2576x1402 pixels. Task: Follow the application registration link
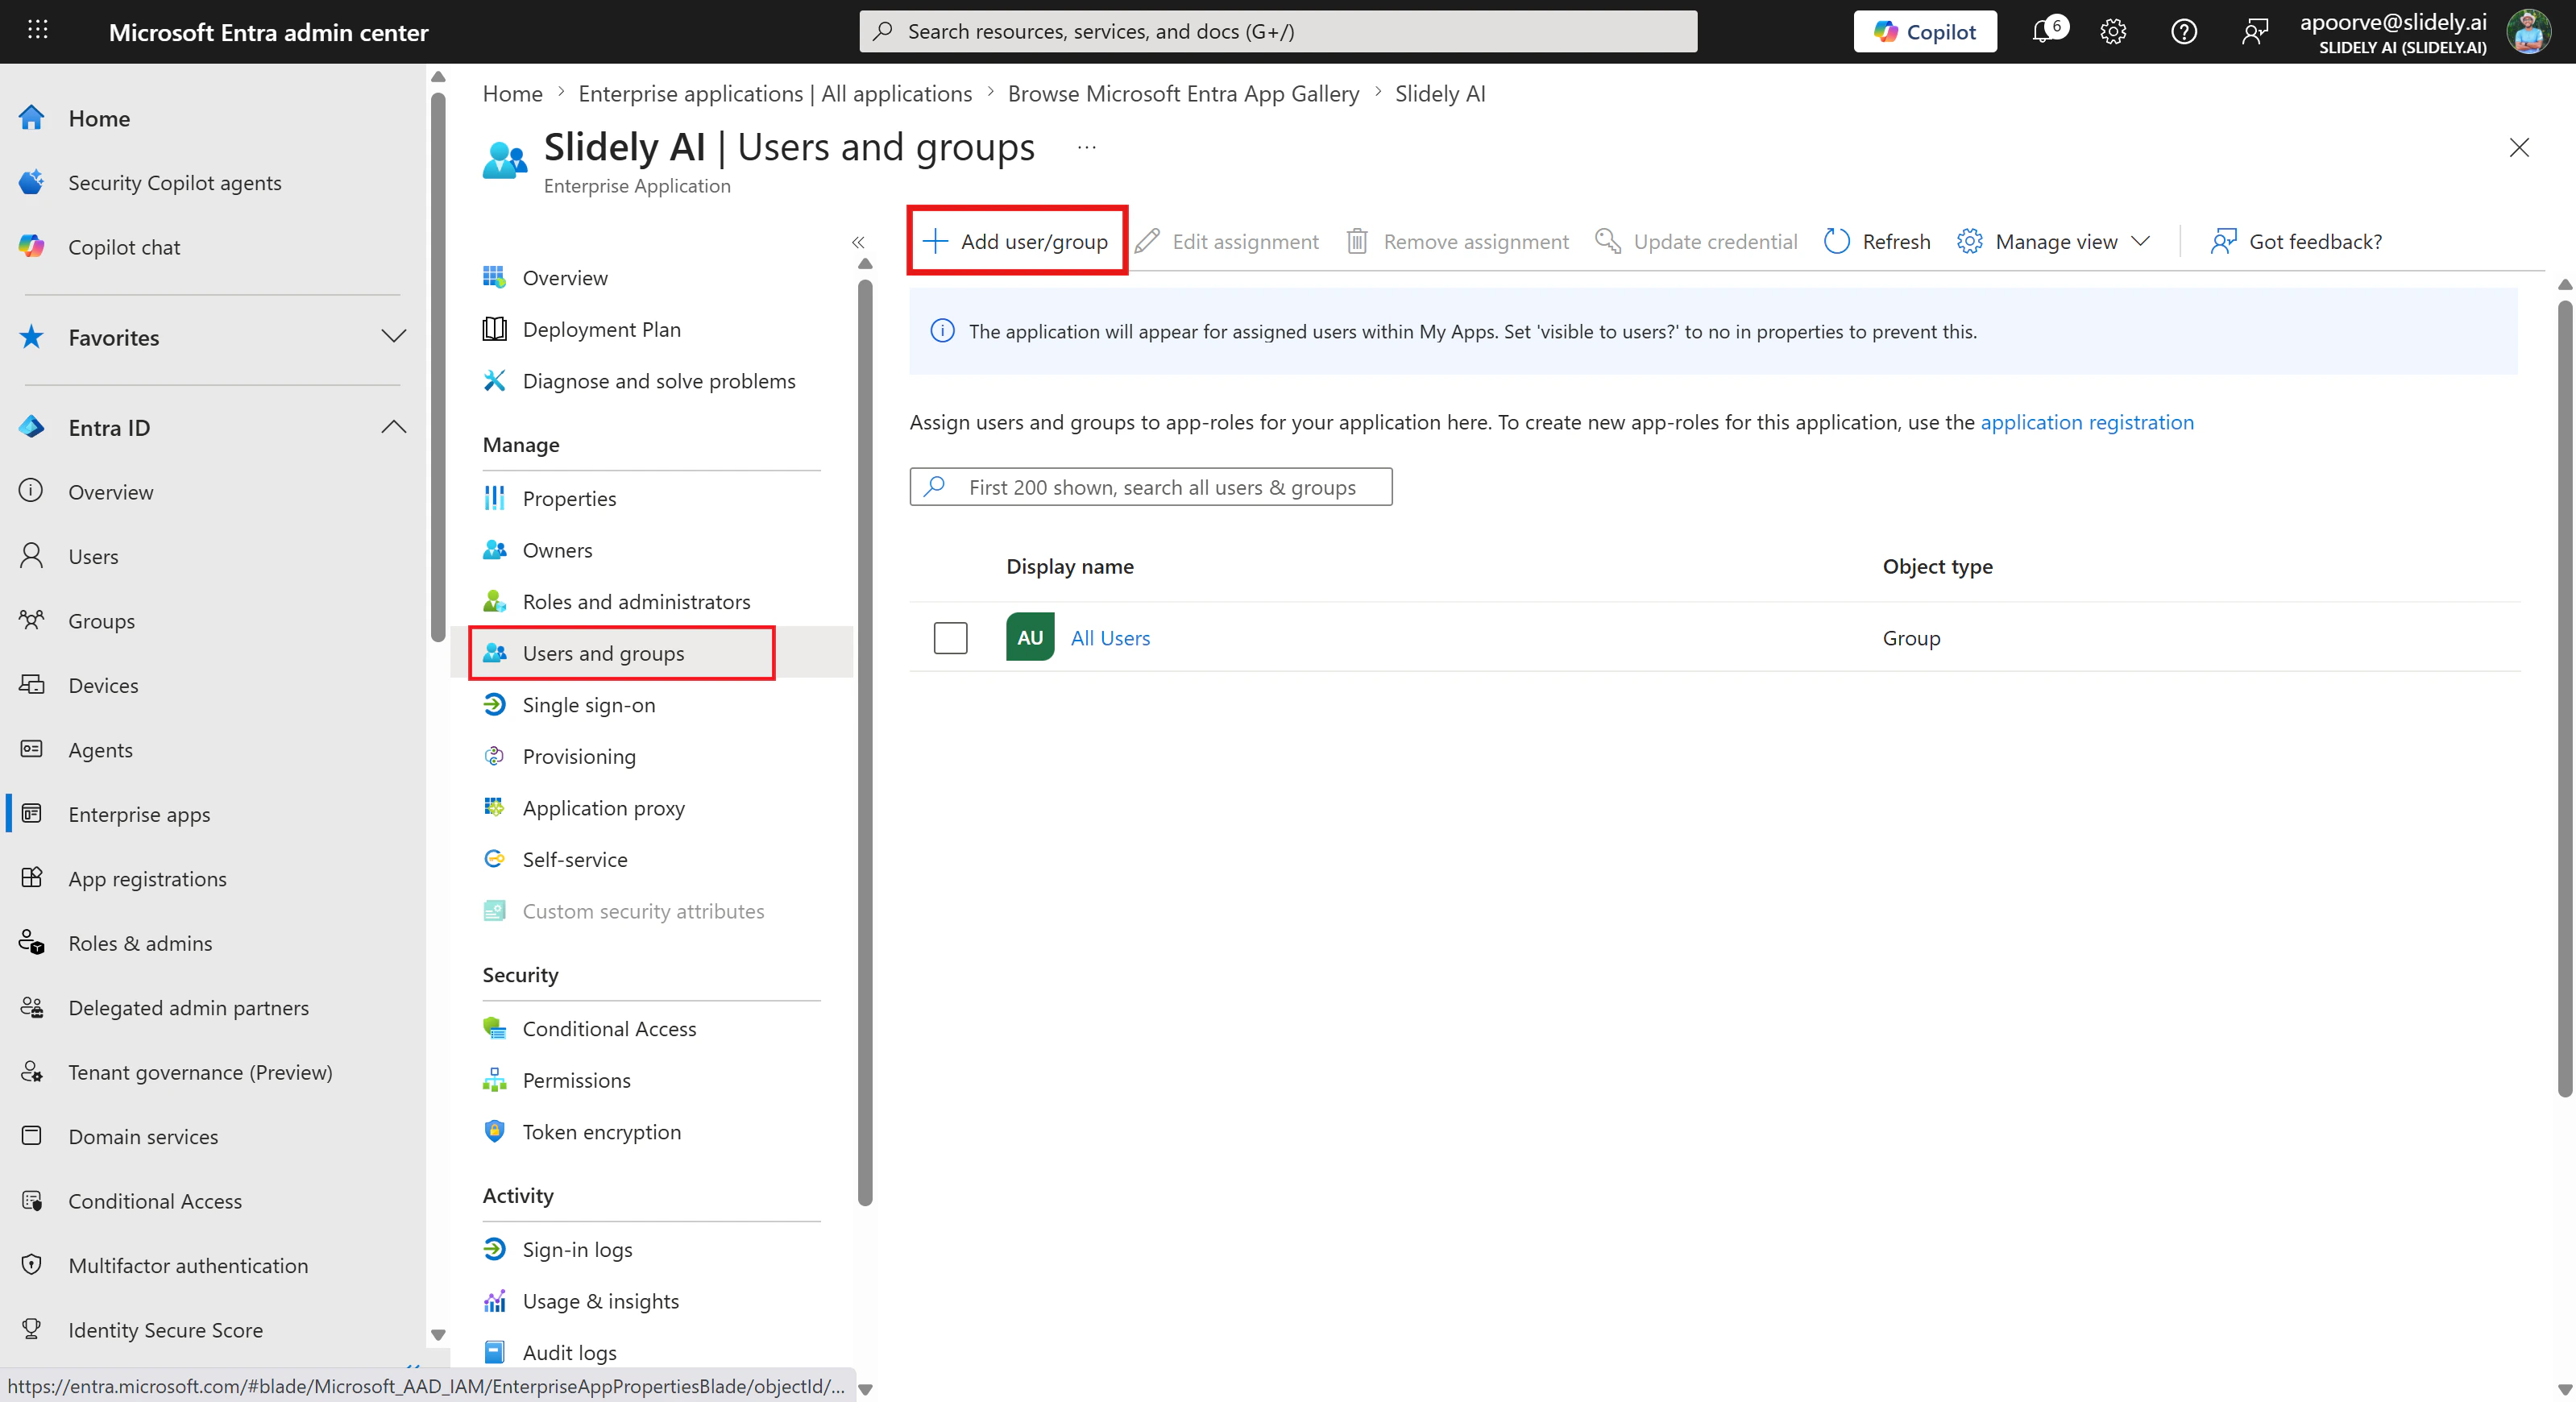point(2087,422)
